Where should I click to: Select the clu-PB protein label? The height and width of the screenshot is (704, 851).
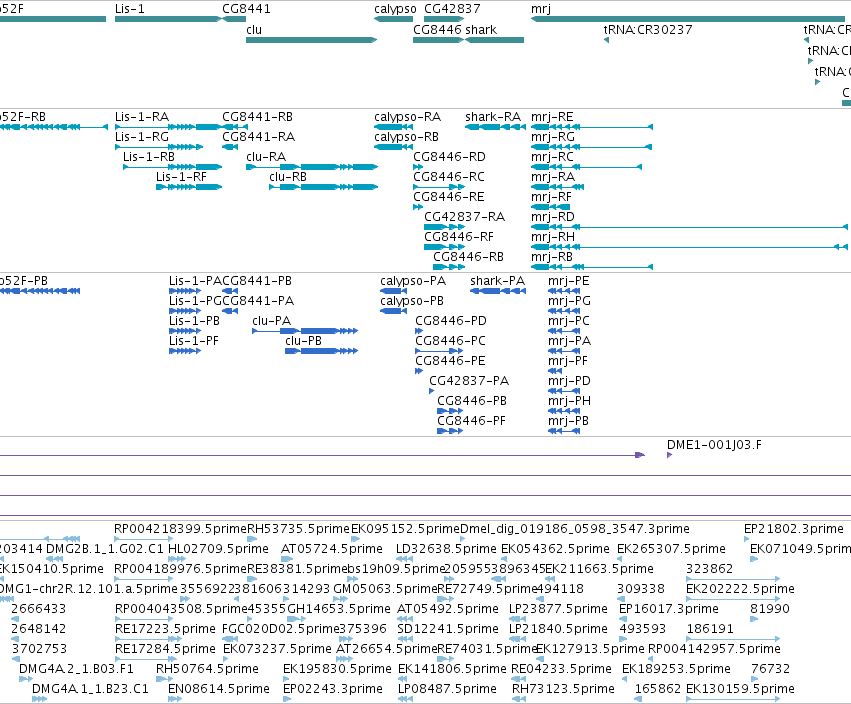(303, 341)
